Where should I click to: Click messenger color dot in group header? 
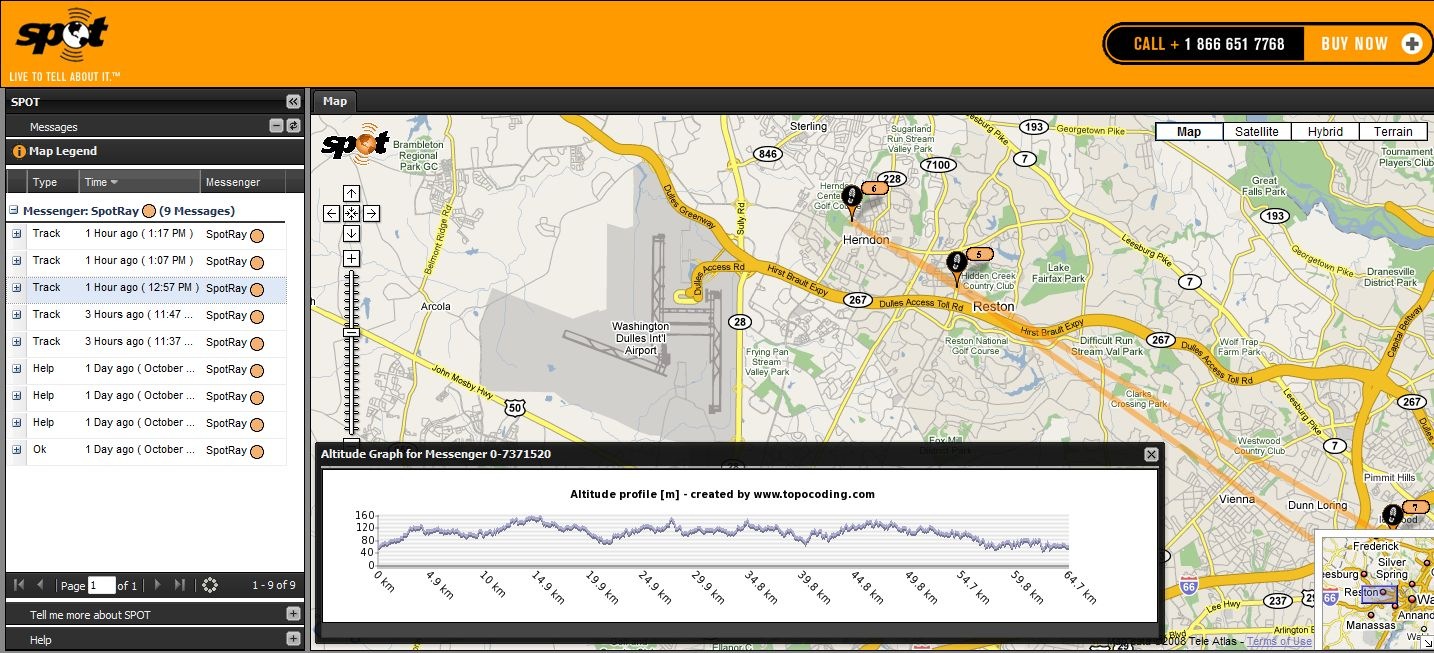coord(148,211)
